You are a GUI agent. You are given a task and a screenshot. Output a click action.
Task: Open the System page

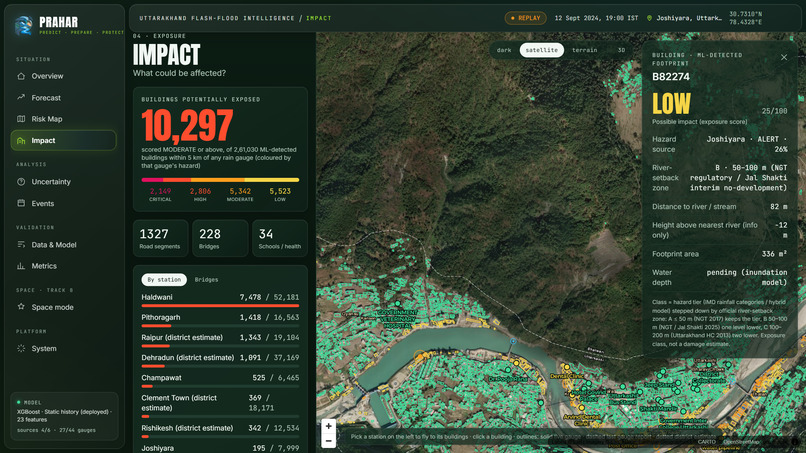coord(63,348)
